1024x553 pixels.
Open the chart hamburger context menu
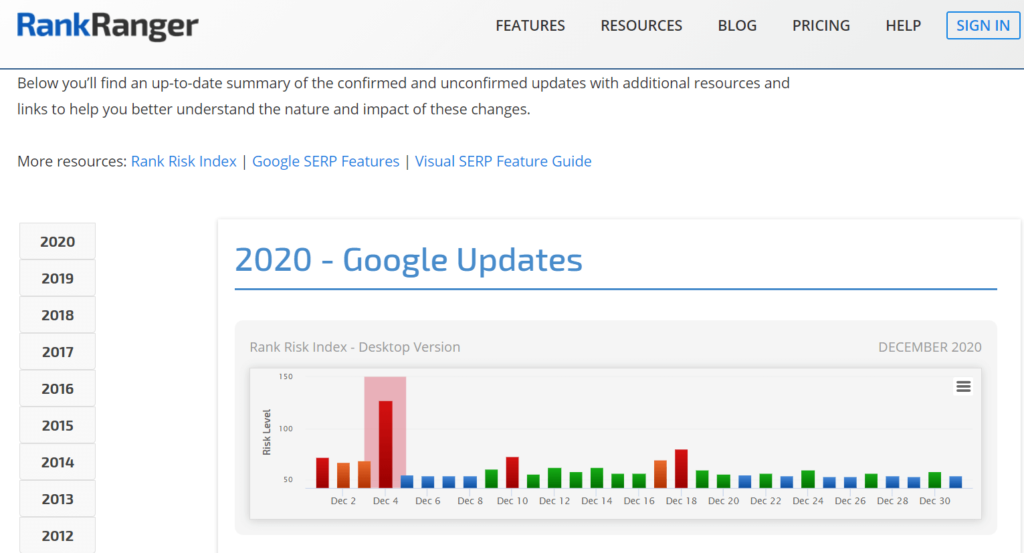click(963, 387)
